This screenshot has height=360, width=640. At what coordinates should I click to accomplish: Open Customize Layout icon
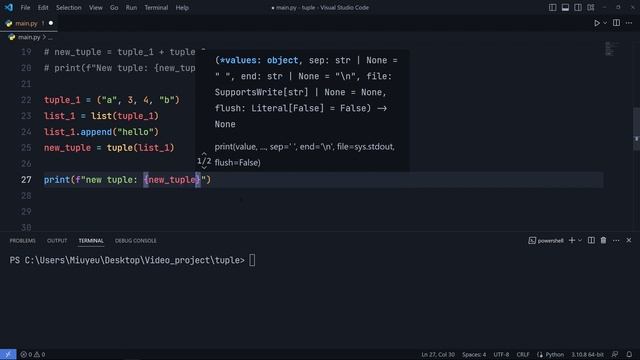(x=591, y=7)
